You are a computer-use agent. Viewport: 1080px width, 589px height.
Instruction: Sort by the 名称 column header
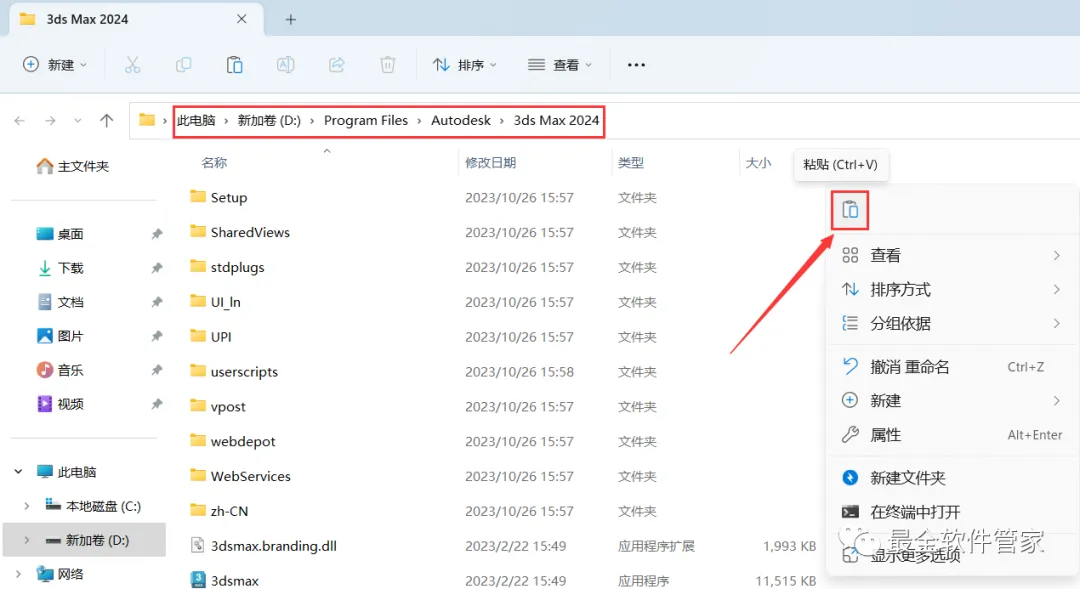tap(214, 163)
